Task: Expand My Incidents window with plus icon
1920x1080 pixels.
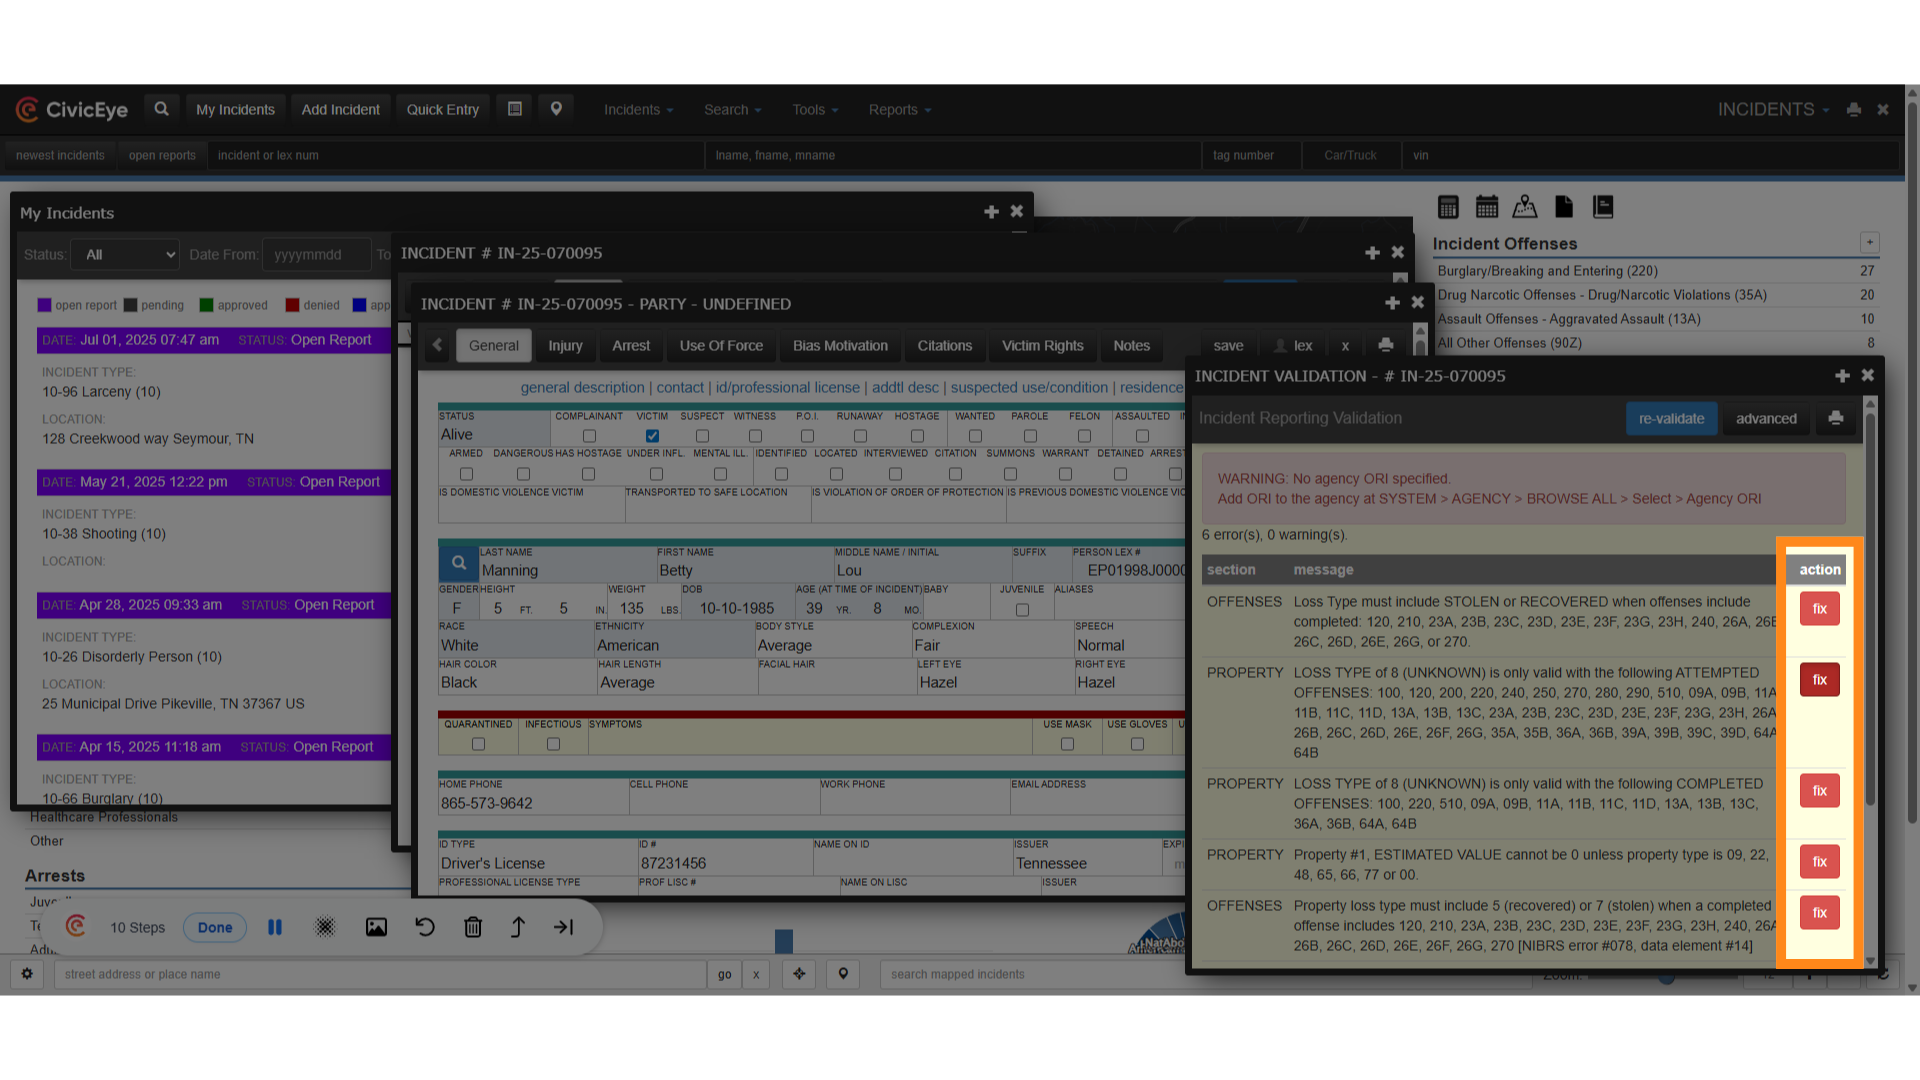Action: coord(991,212)
